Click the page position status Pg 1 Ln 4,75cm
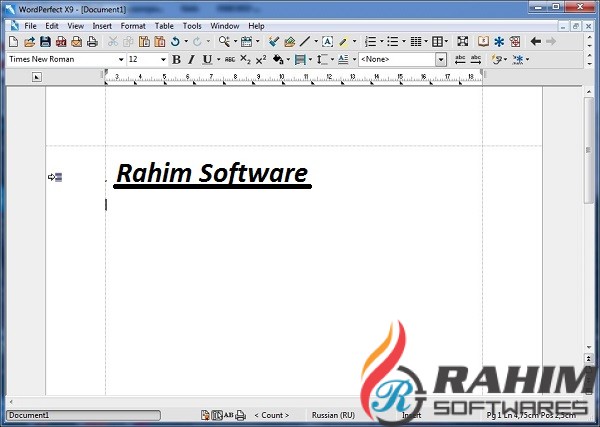 click(531, 415)
